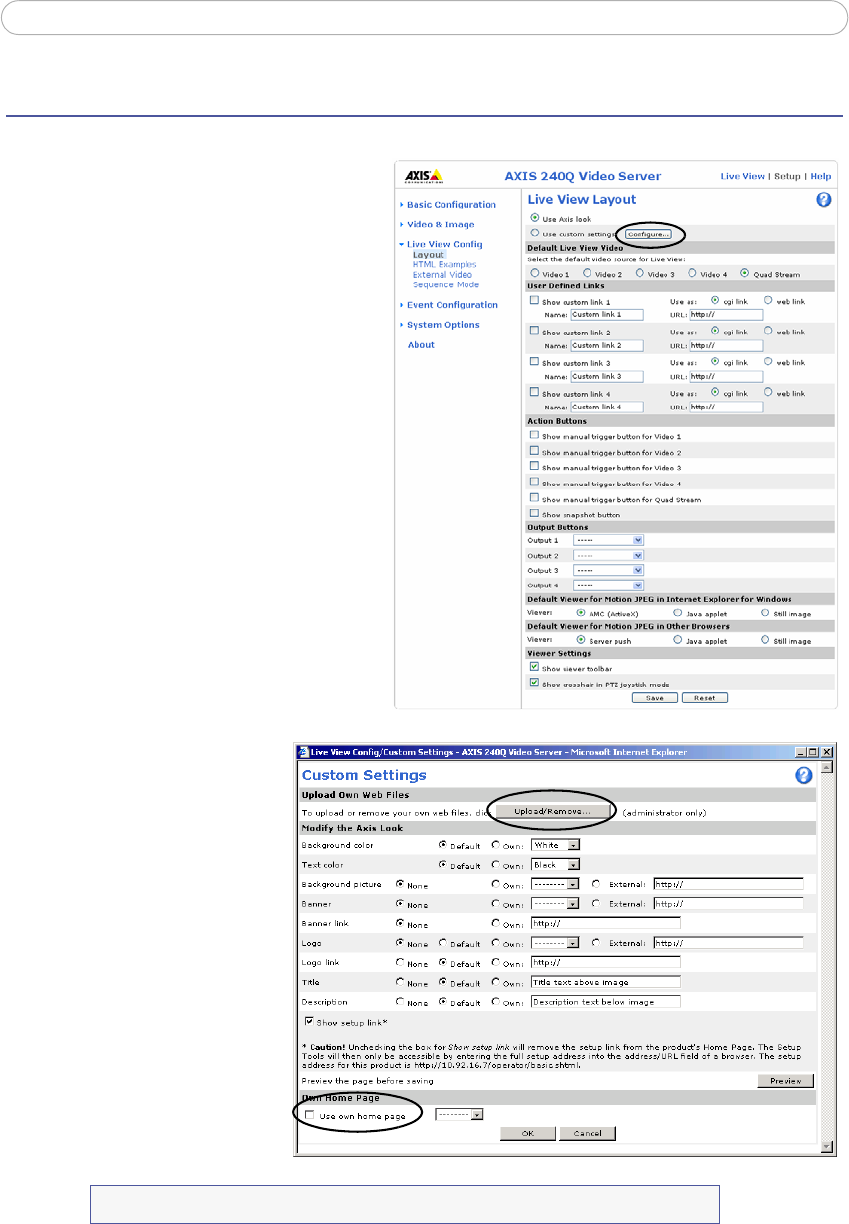
Task: Open help icon in Custom Settings window
Action: point(802,775)
